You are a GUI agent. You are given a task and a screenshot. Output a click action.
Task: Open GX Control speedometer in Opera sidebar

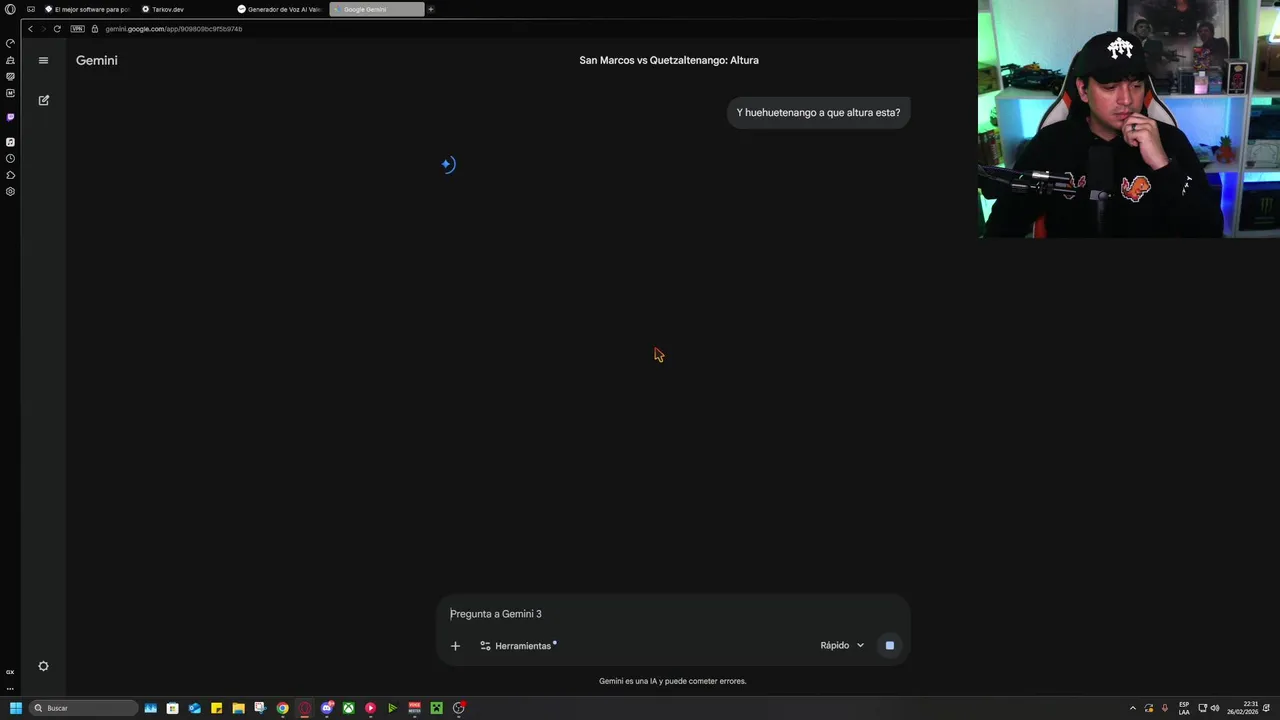(x=10, y=43)
